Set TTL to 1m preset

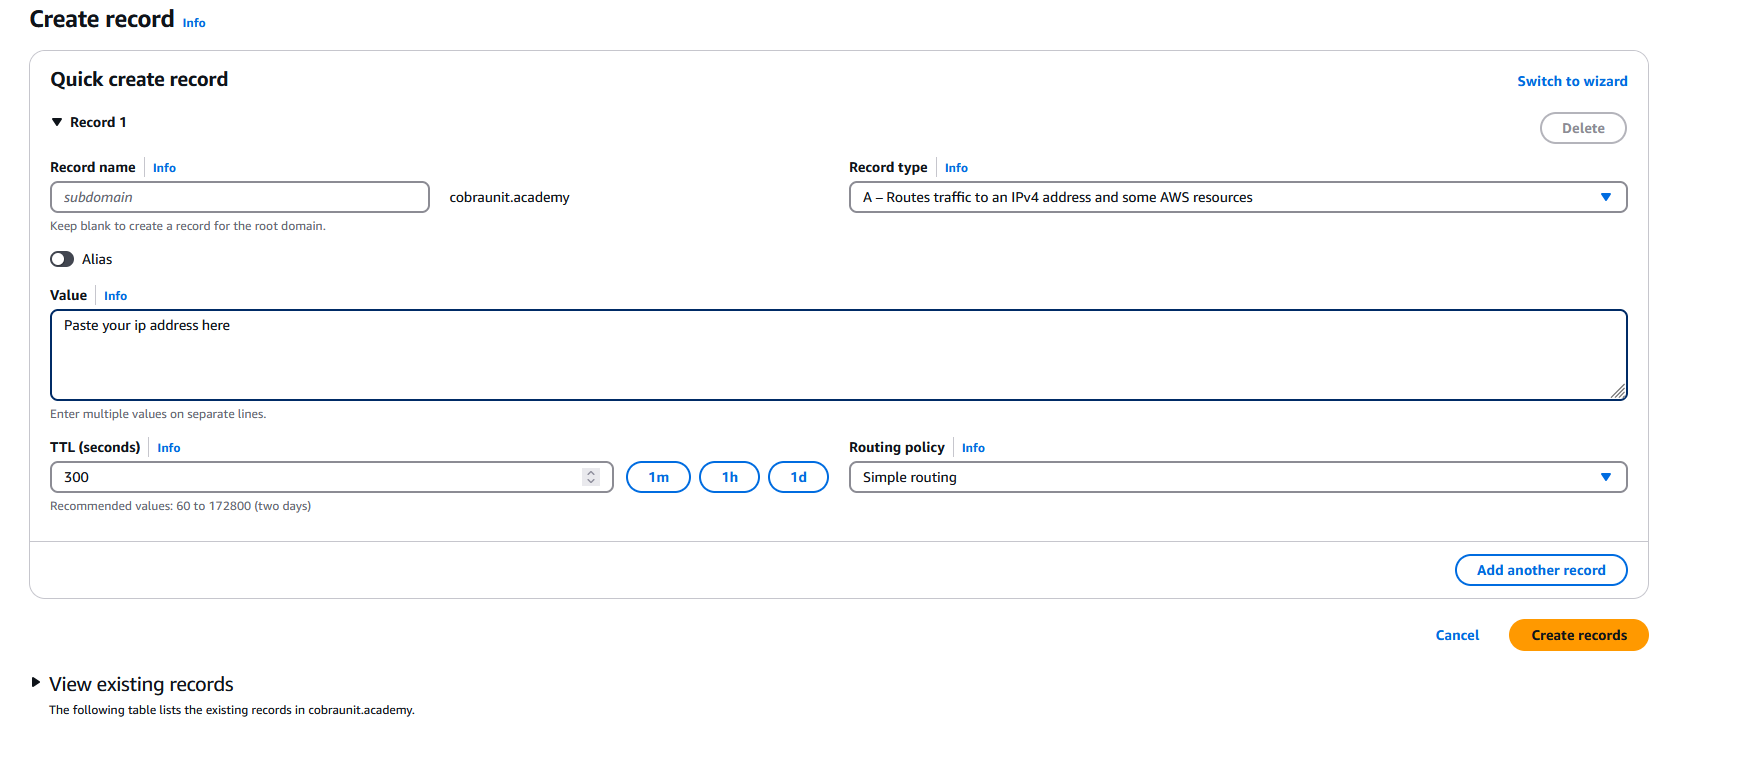pos(658,477)
